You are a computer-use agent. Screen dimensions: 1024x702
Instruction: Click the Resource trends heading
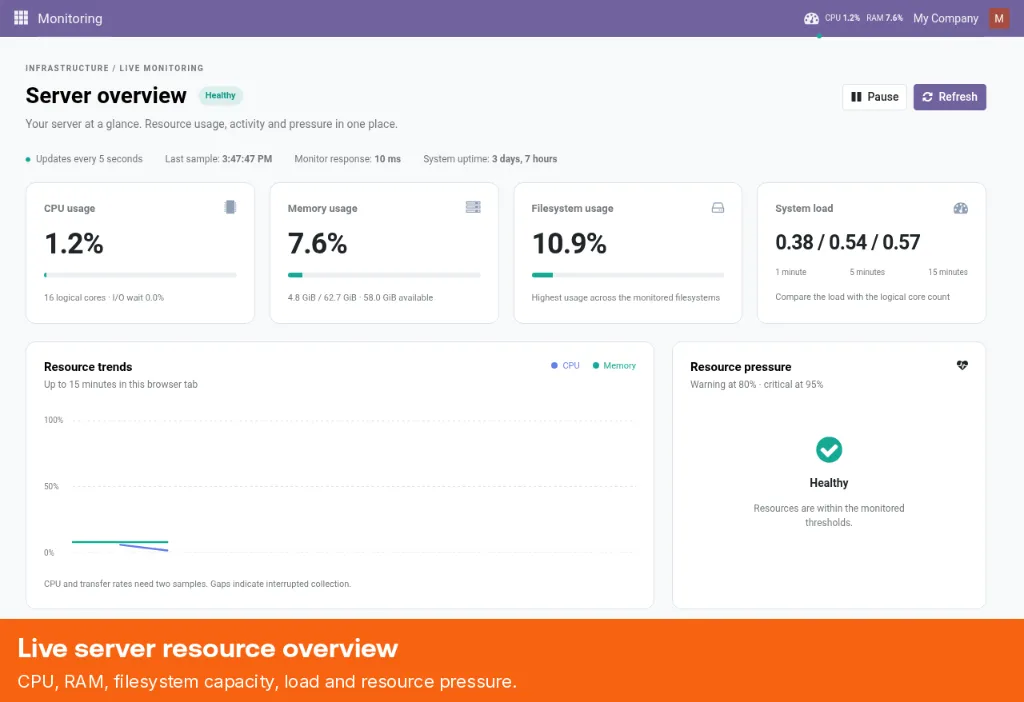(88, 367)
